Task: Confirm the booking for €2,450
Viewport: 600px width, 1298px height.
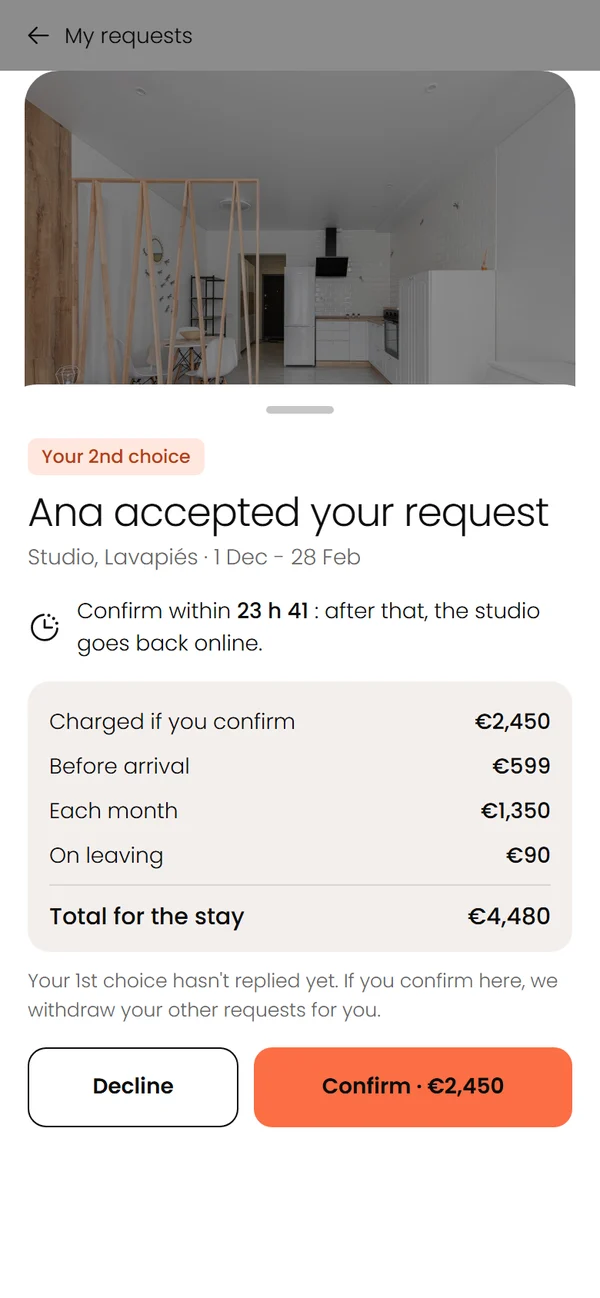Action: point(413,1087)
